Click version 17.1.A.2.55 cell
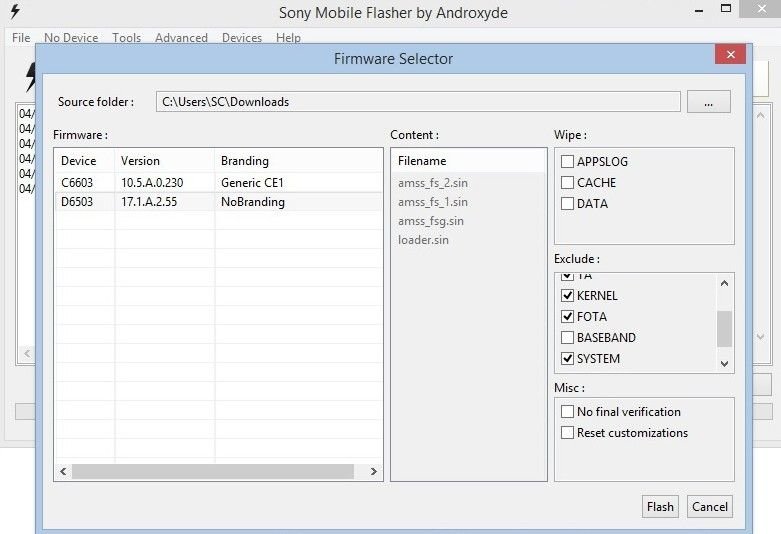Viewport: 781px width, 534px height. pos(149,202)
